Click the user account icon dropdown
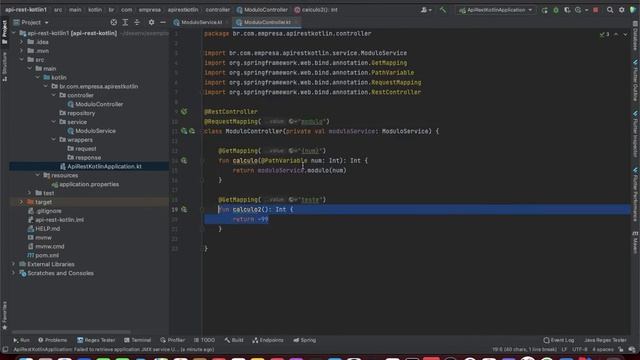The image size is (640, 360). [426, 10]
